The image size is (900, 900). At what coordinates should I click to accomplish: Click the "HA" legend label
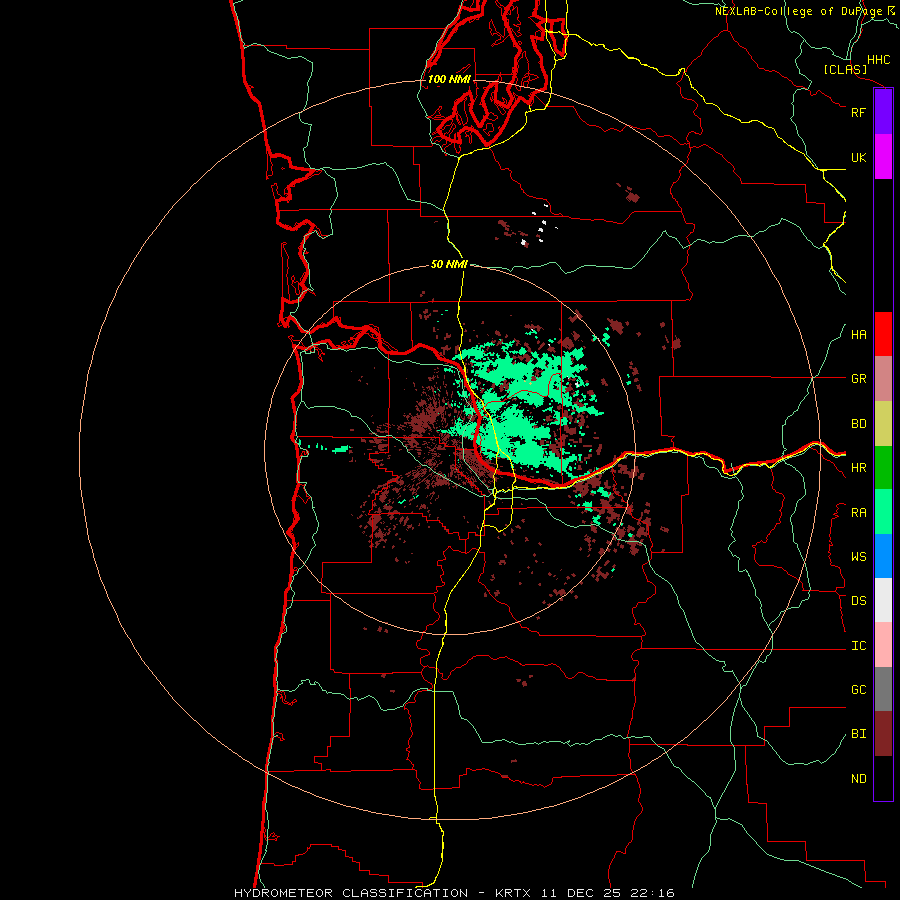(x=858, y=334)
